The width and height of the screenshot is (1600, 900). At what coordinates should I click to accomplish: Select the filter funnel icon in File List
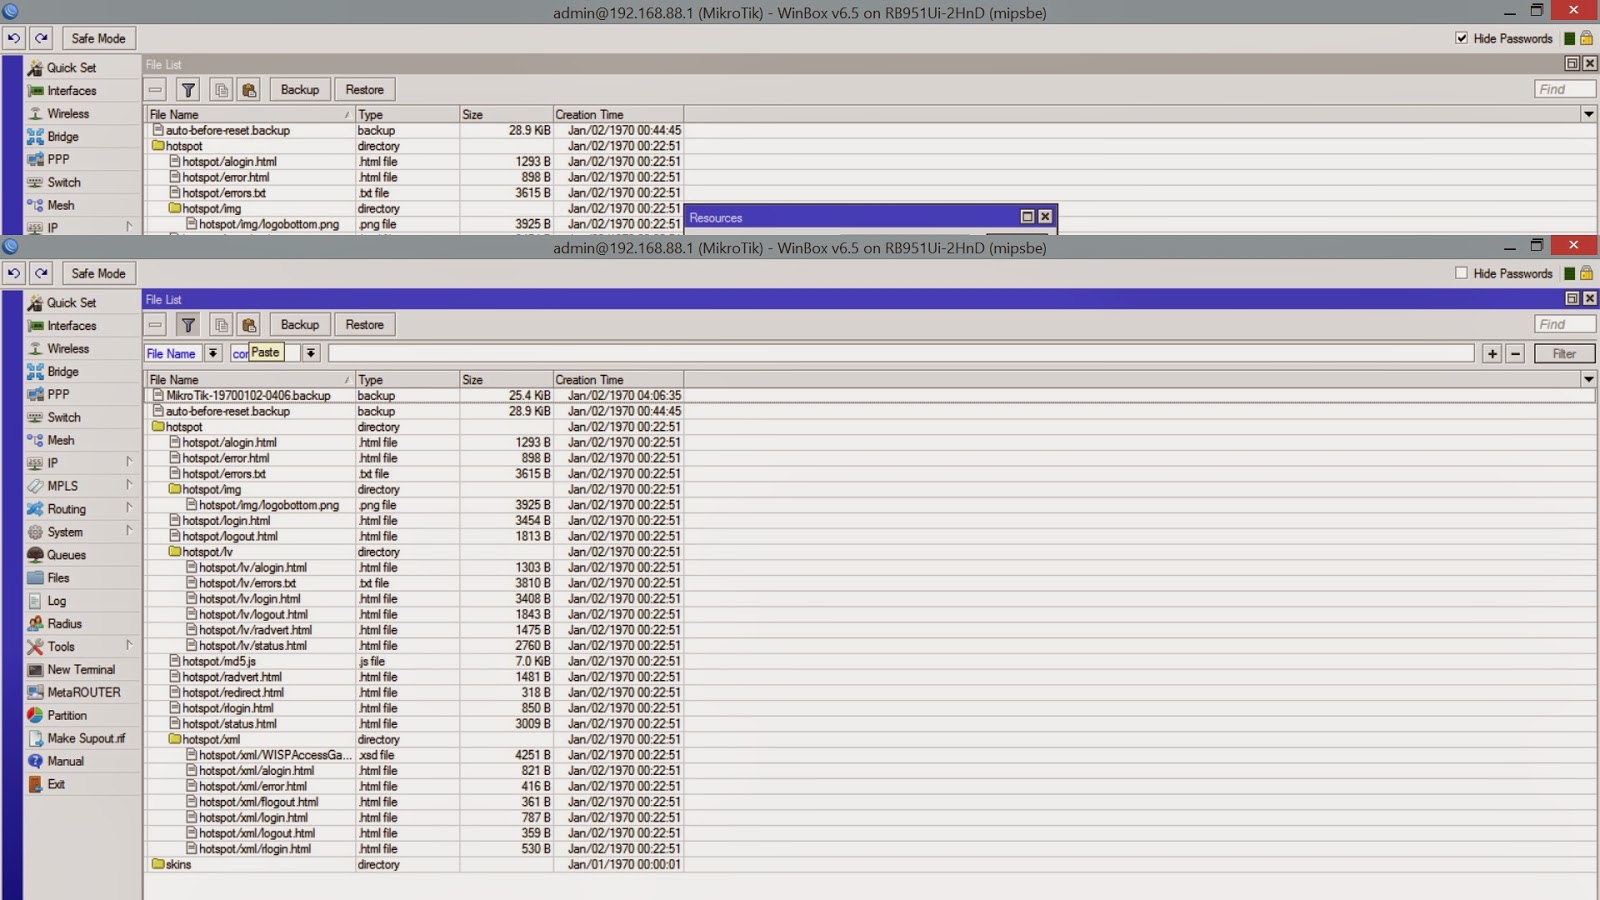tap(188, 324)
